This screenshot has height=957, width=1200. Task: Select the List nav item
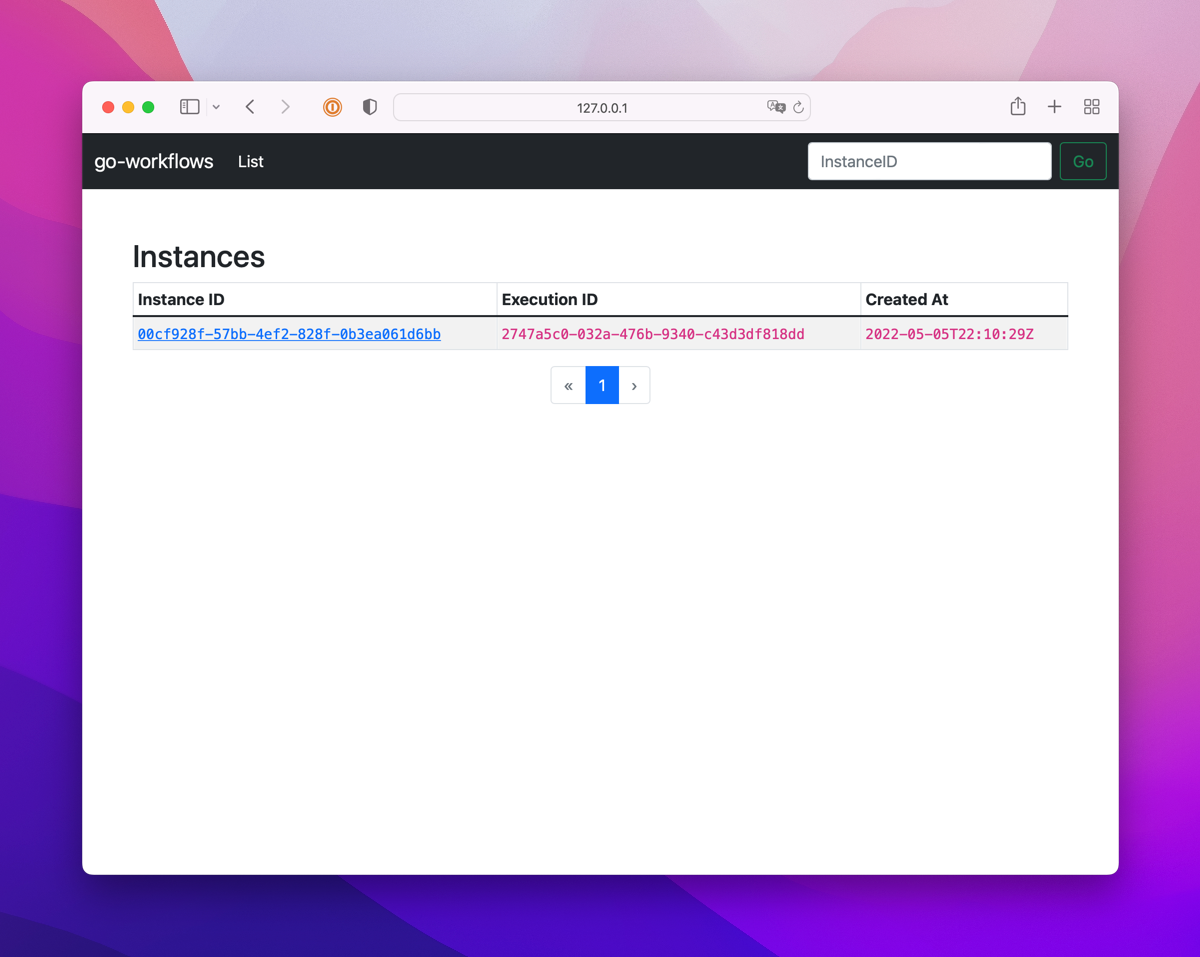pyautogui.click(x=251, y=161)
